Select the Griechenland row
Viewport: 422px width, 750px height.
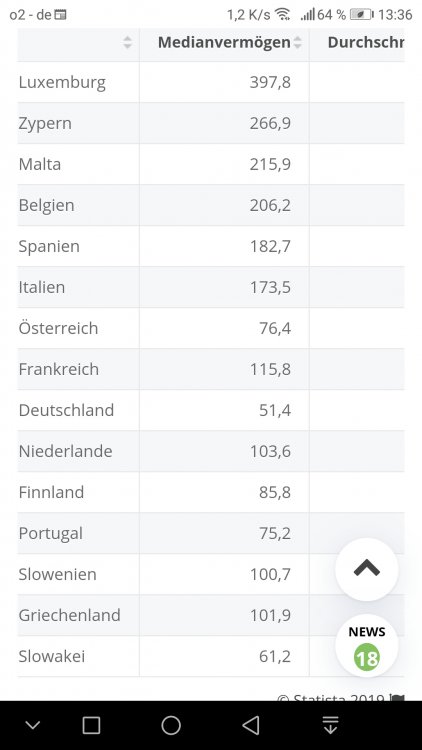(211, 615)
